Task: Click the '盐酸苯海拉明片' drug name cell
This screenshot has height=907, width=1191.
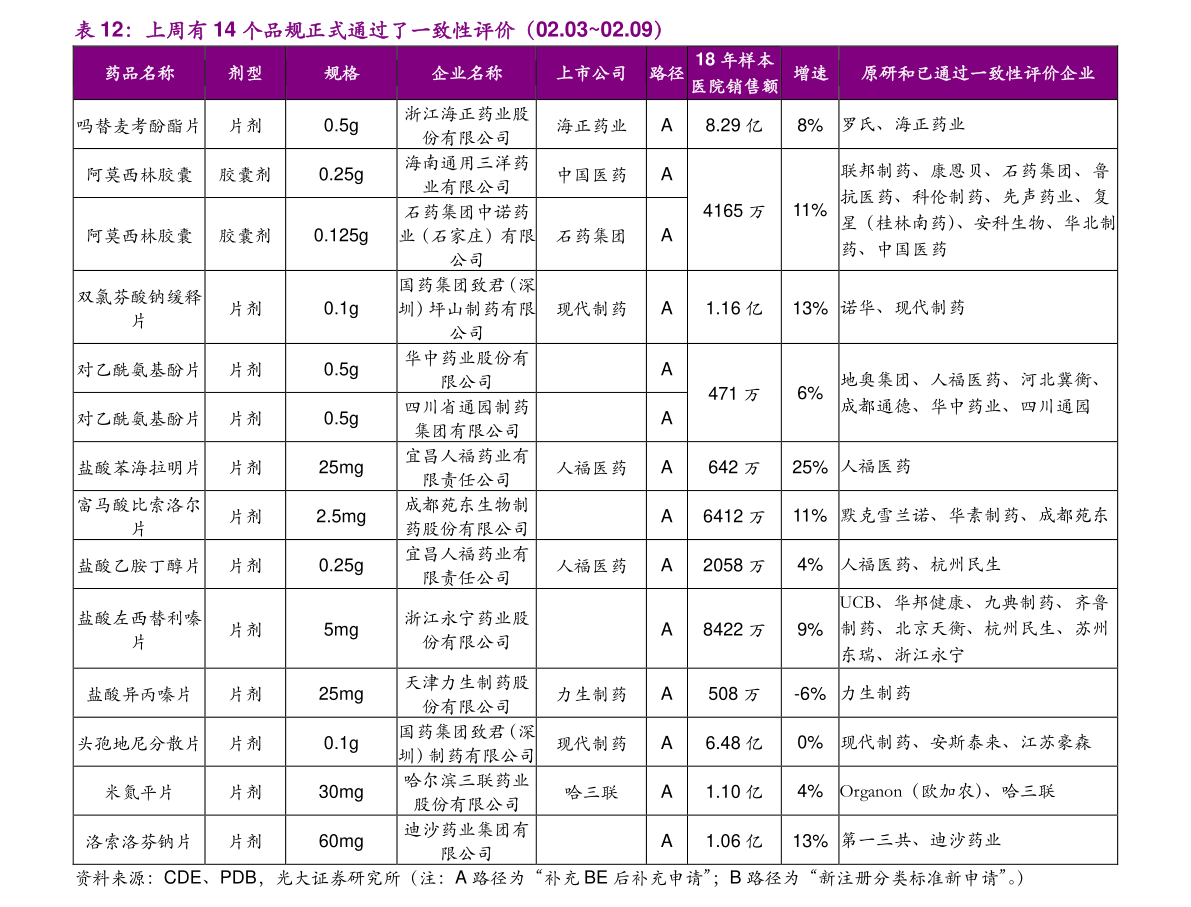Action: click(138, 468)
